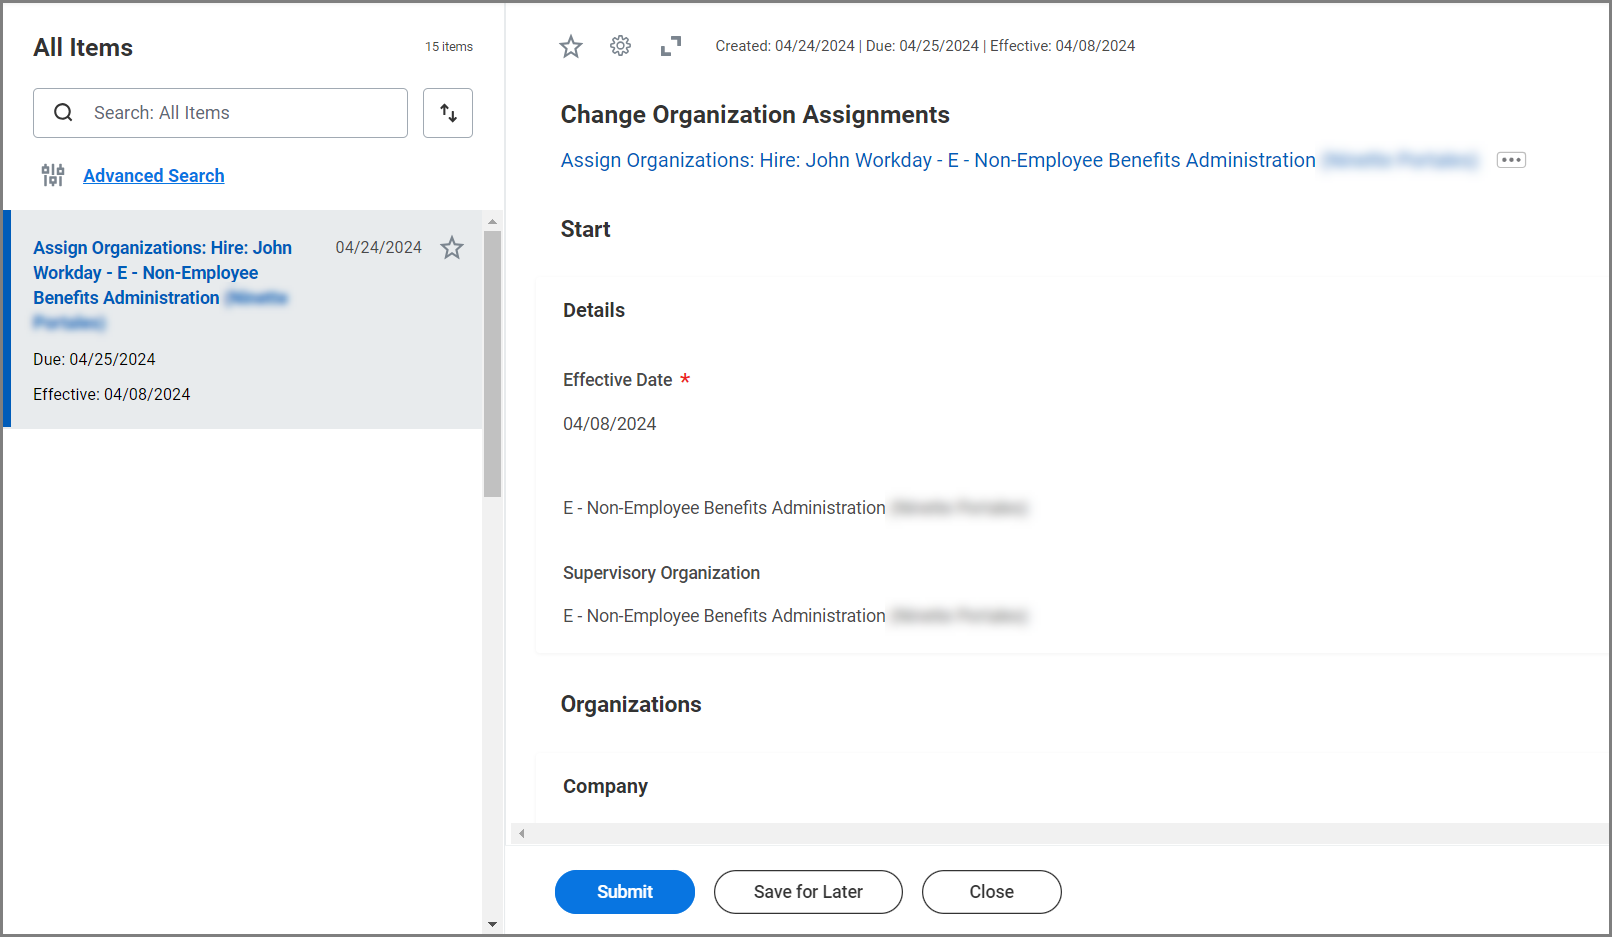Select Assign Organizations: Hire: John Workday item
Screen dimensions: 1612x937
click(x=243, y=320)
